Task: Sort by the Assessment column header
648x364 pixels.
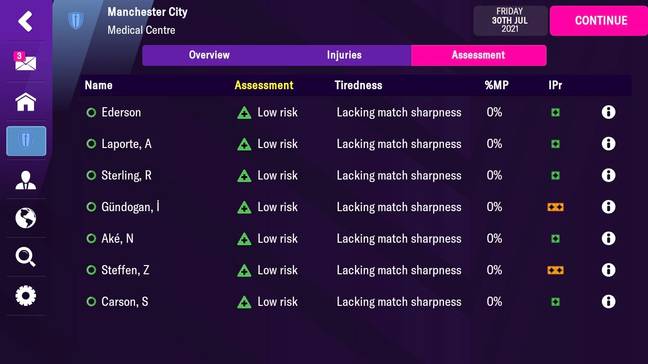Action: (264, 86)
